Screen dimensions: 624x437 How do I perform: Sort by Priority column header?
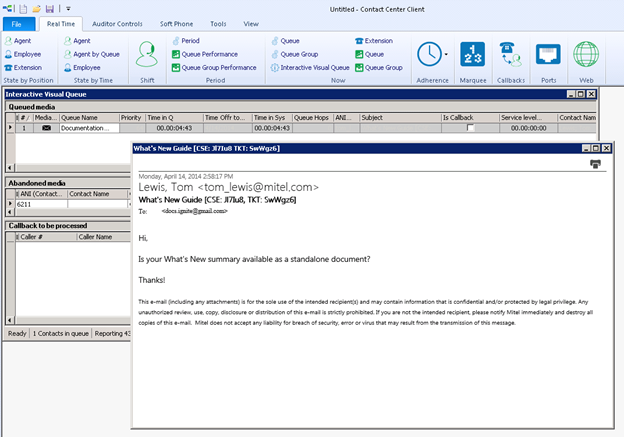coord(132,117)
